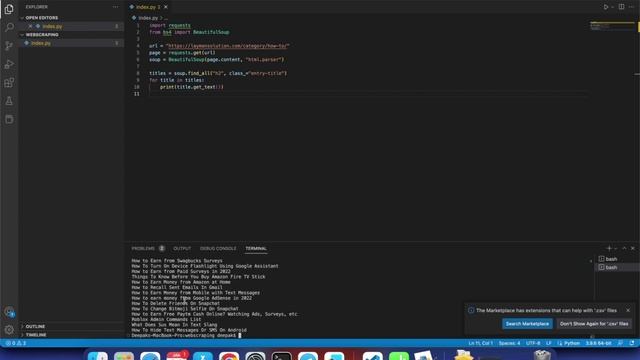The width and height of the screenshot is (640, 360).
Task: Select the 3.9.6 64-bit Python interpreter
Action: pos(598,343)
